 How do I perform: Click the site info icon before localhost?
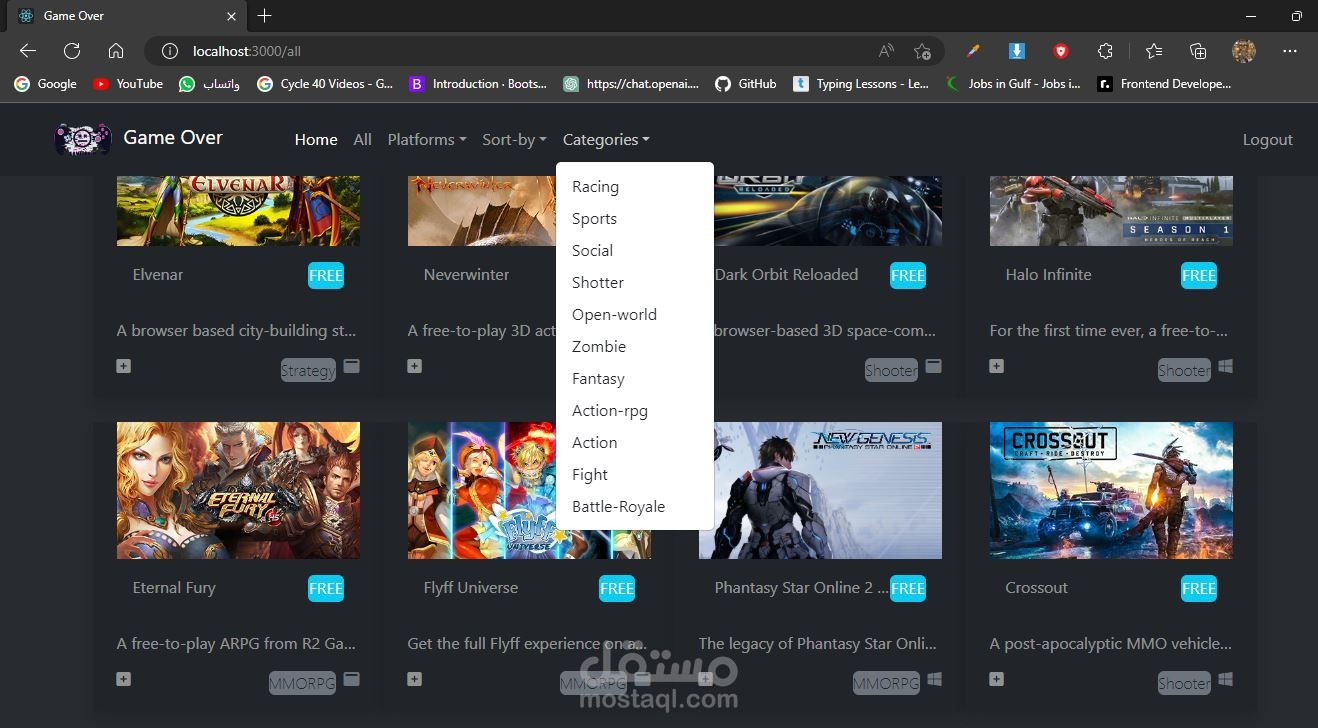click(170, 51)
